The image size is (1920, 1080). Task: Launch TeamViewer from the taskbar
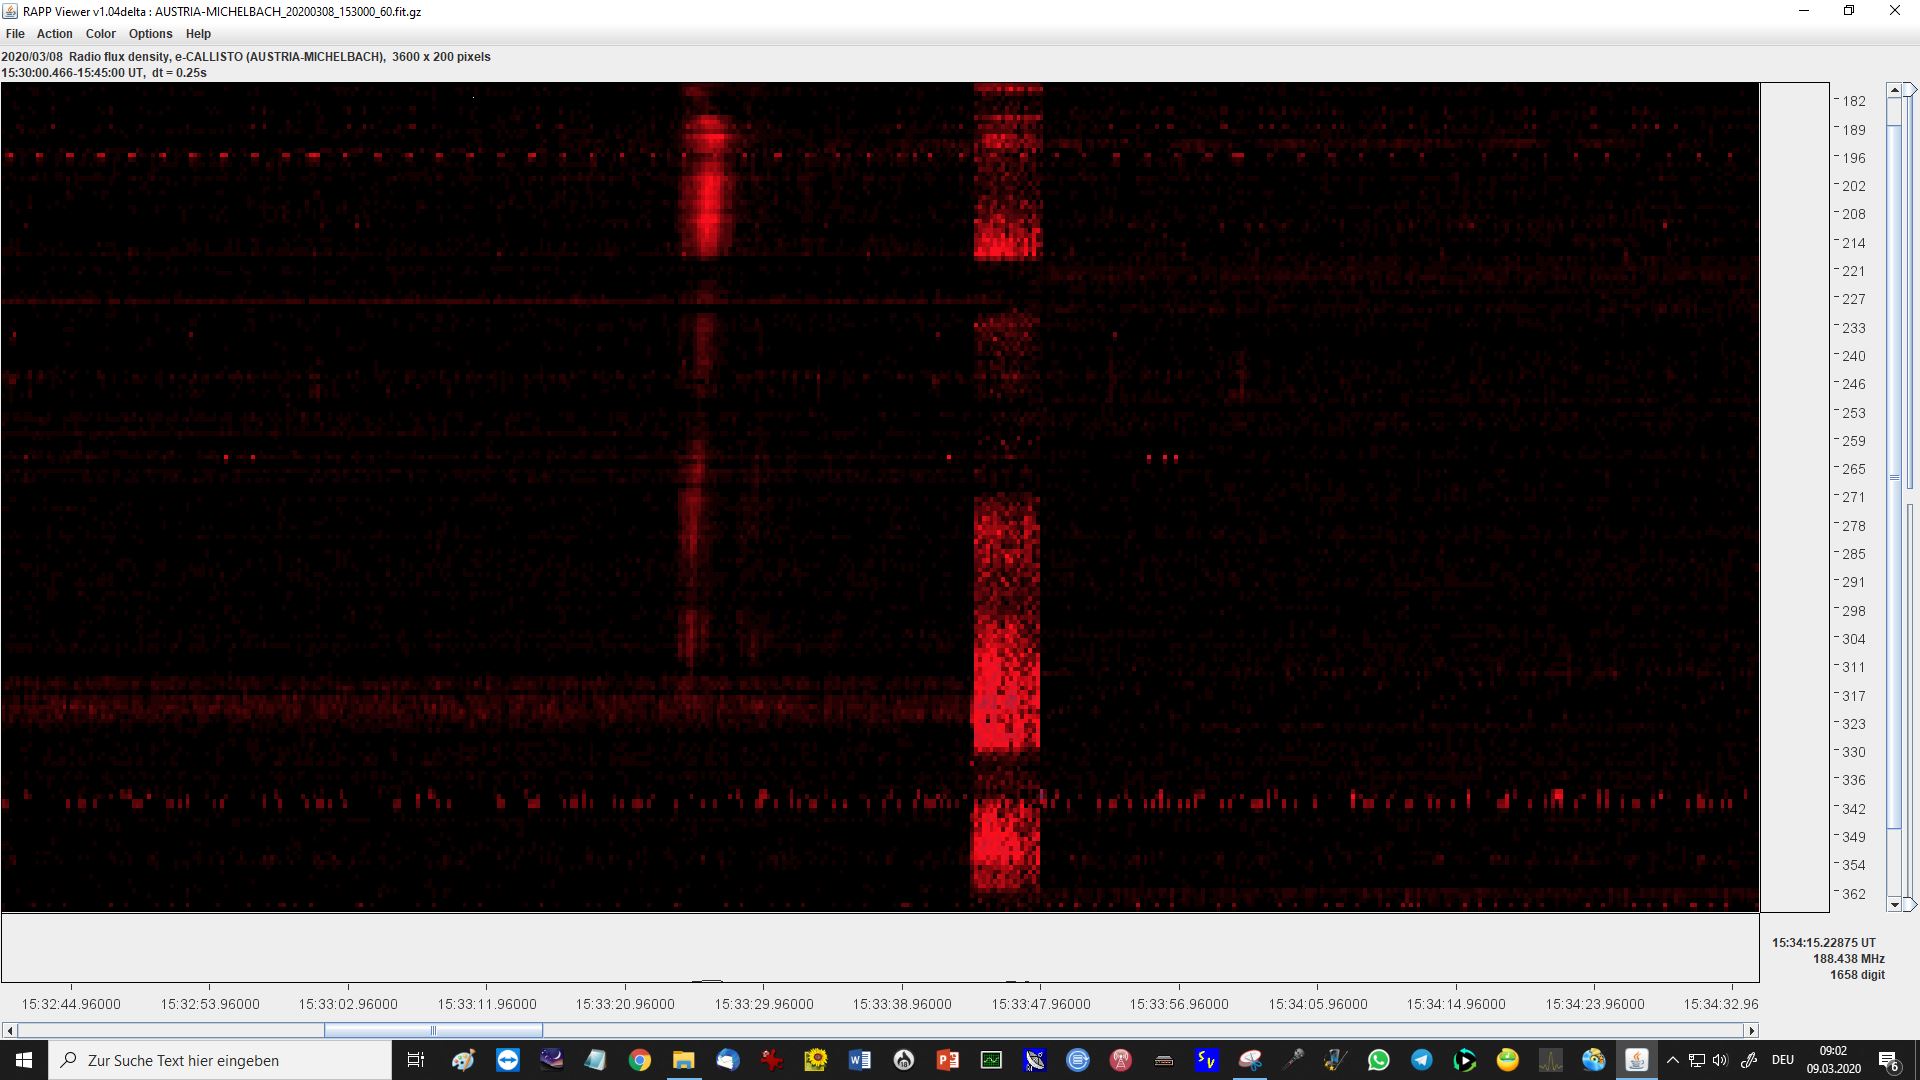508,1060
